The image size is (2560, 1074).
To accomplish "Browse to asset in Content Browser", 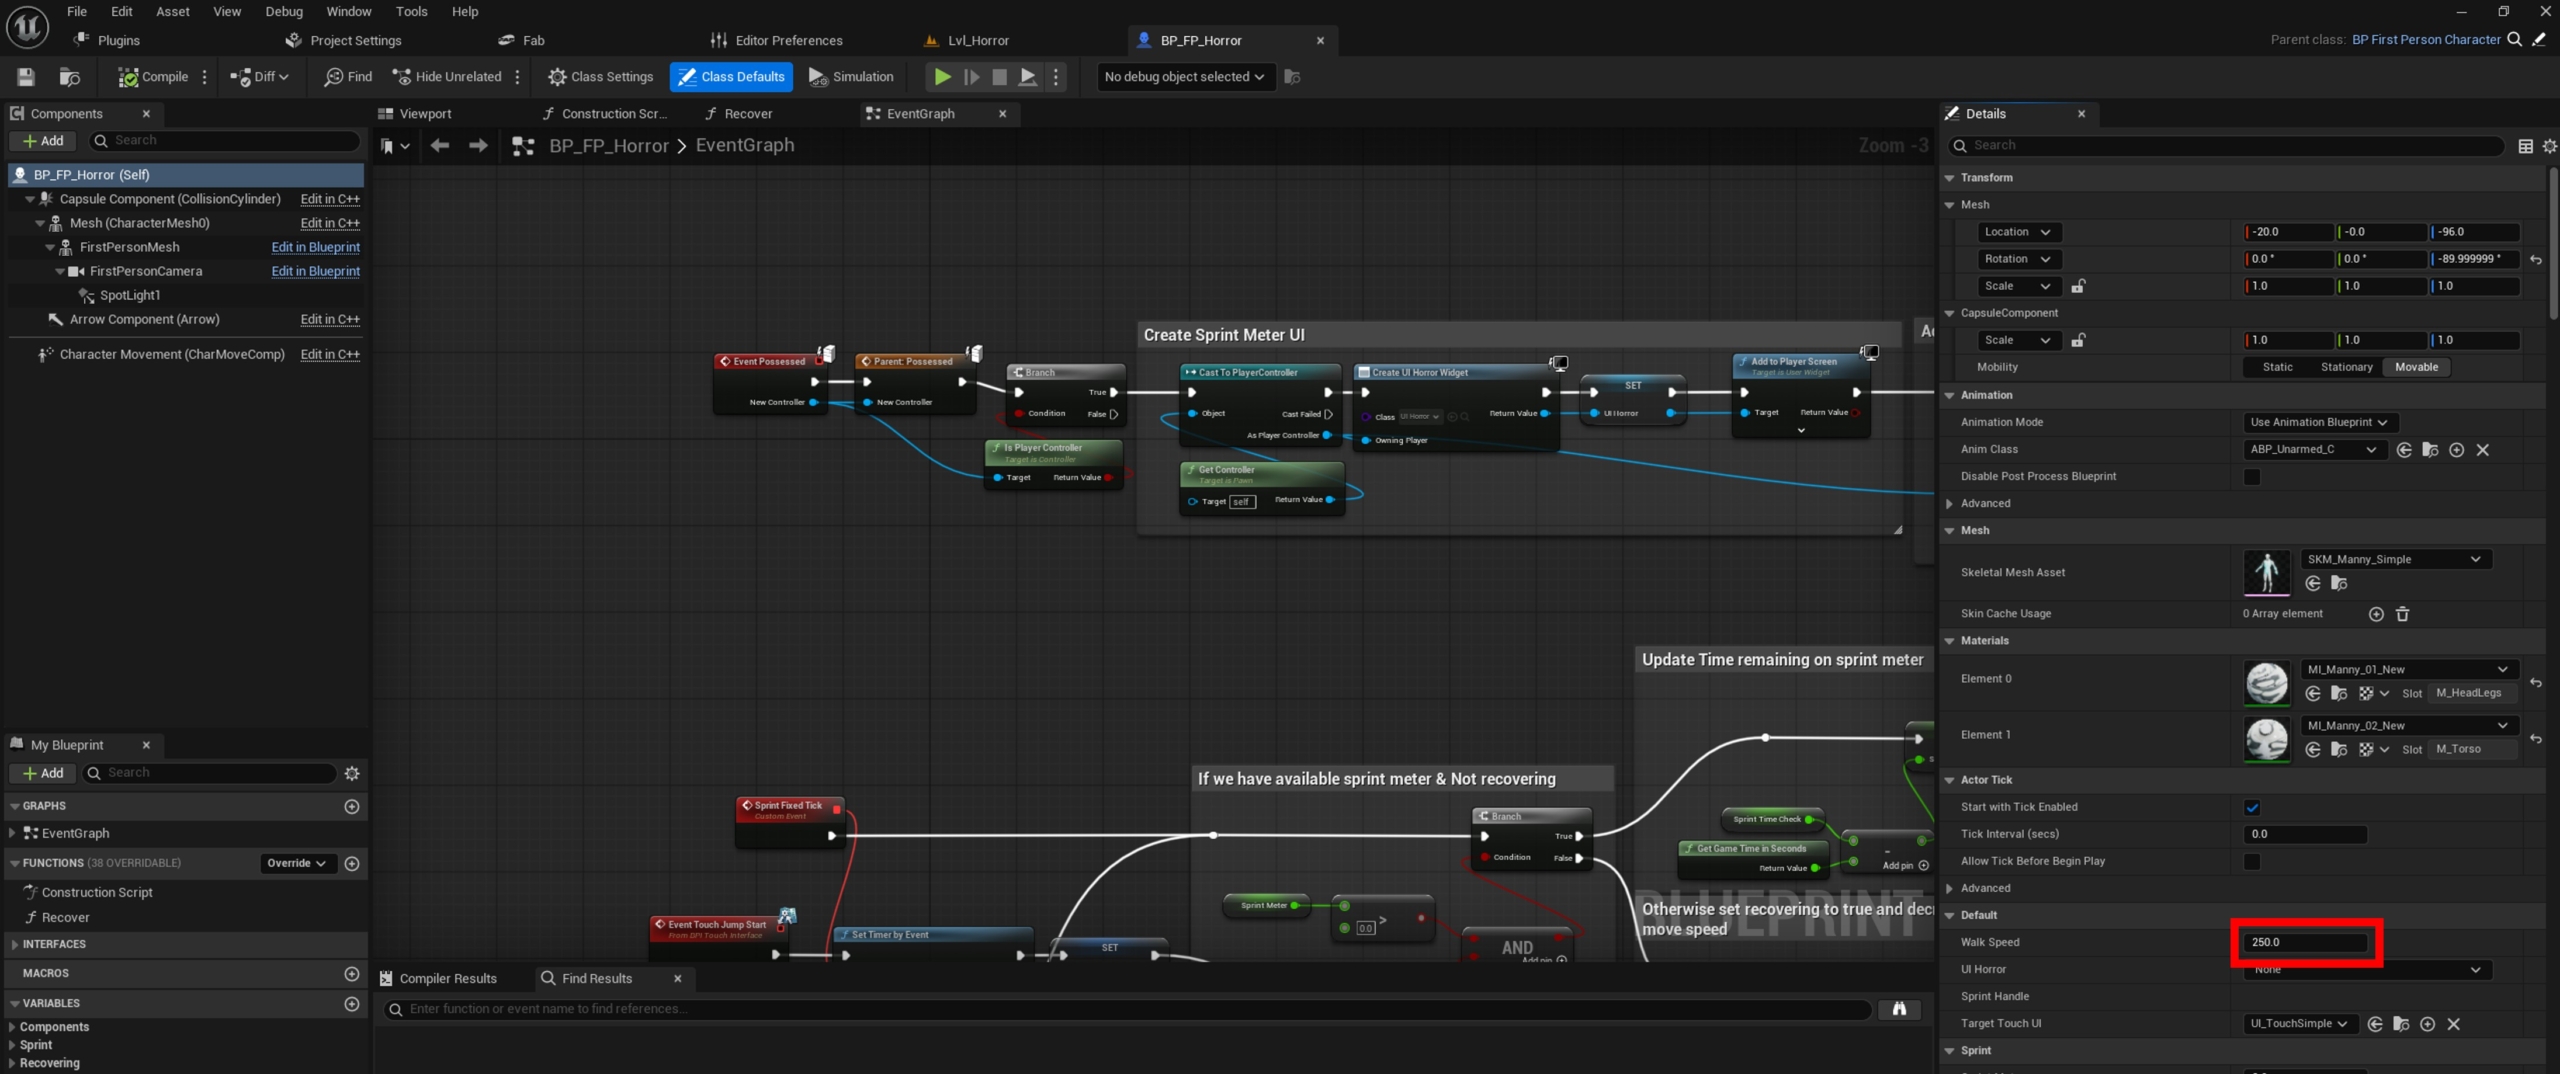I will (x=69, y=77).
